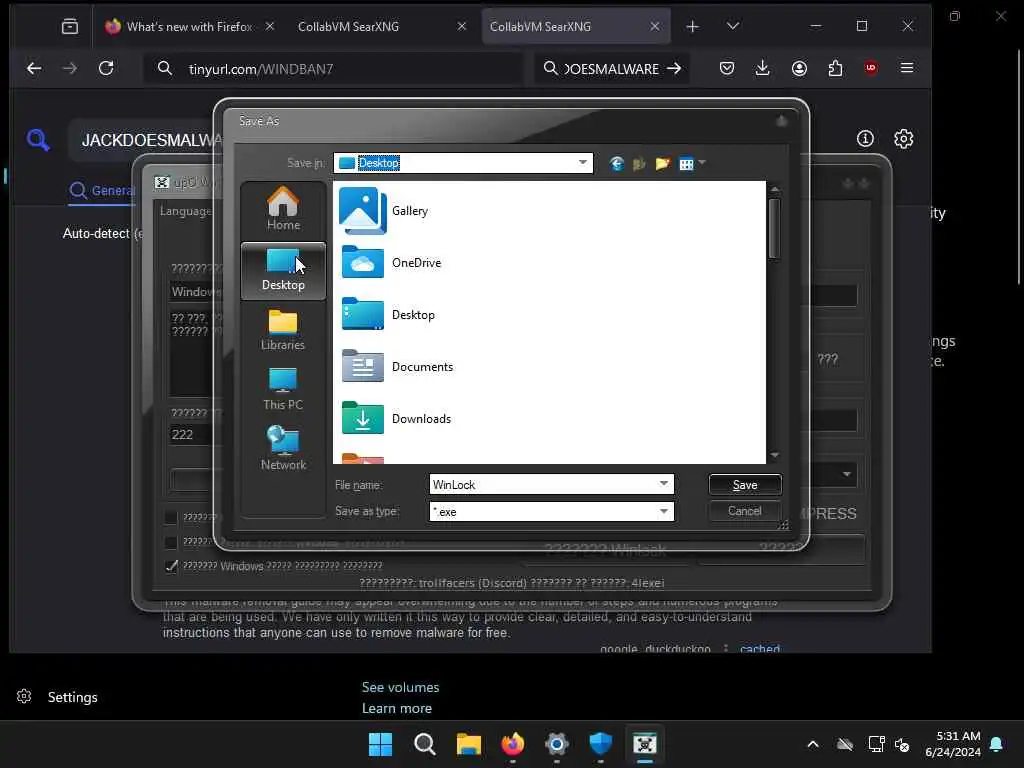1024x768 pixels.
Task: Open the cached result link
Action: [x=760, y=648]
